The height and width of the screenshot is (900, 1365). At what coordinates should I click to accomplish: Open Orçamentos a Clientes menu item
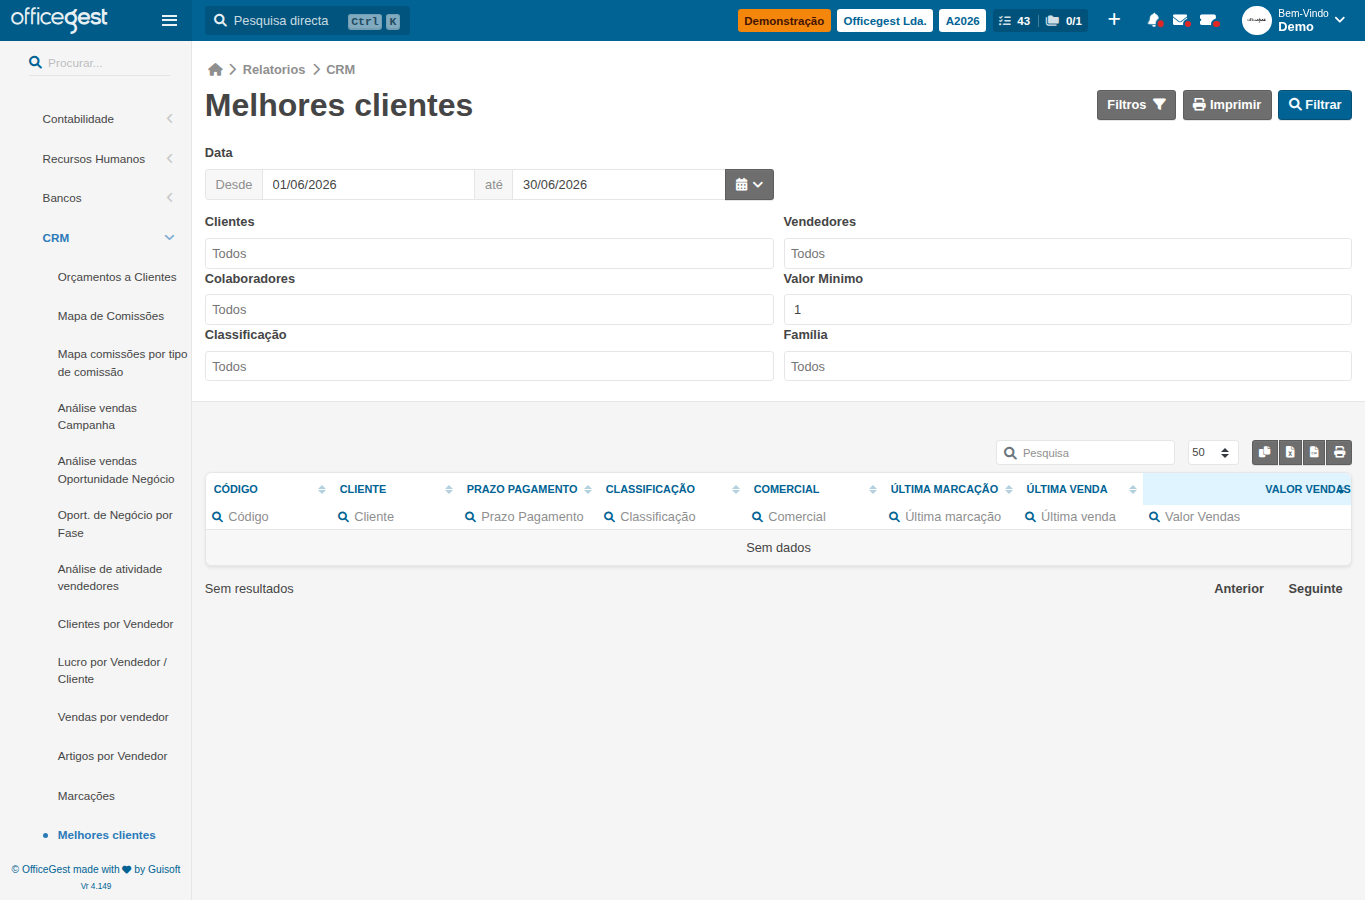[117, 277]
